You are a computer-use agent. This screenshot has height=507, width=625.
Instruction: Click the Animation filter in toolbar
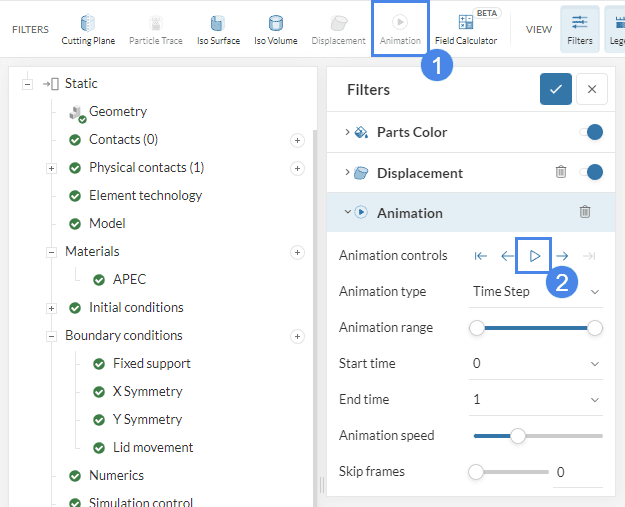pos(399,28)
